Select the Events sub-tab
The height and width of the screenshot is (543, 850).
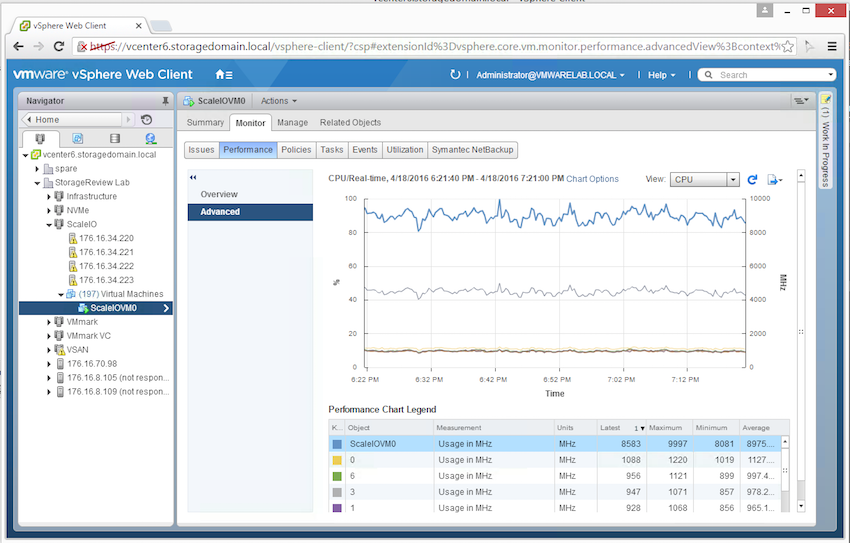click(x=365, y=150)
